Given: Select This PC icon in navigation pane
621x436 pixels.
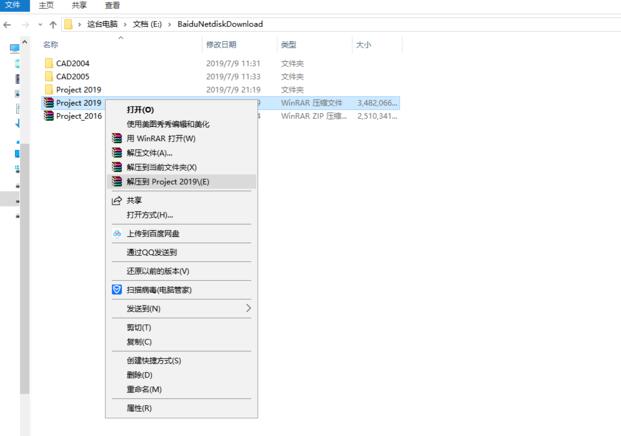Looking at the screenshot, I should point(15,48).
